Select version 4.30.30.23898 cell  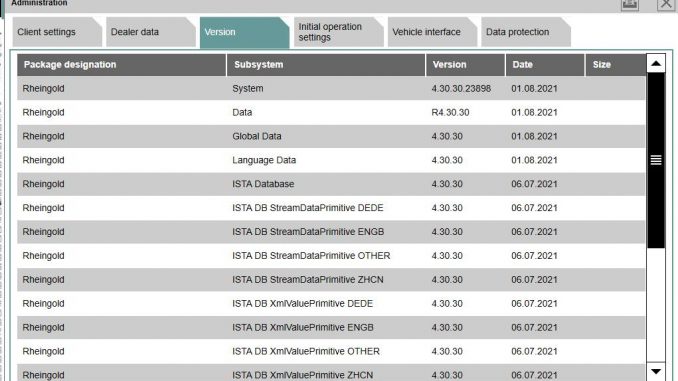coord(461,89)
